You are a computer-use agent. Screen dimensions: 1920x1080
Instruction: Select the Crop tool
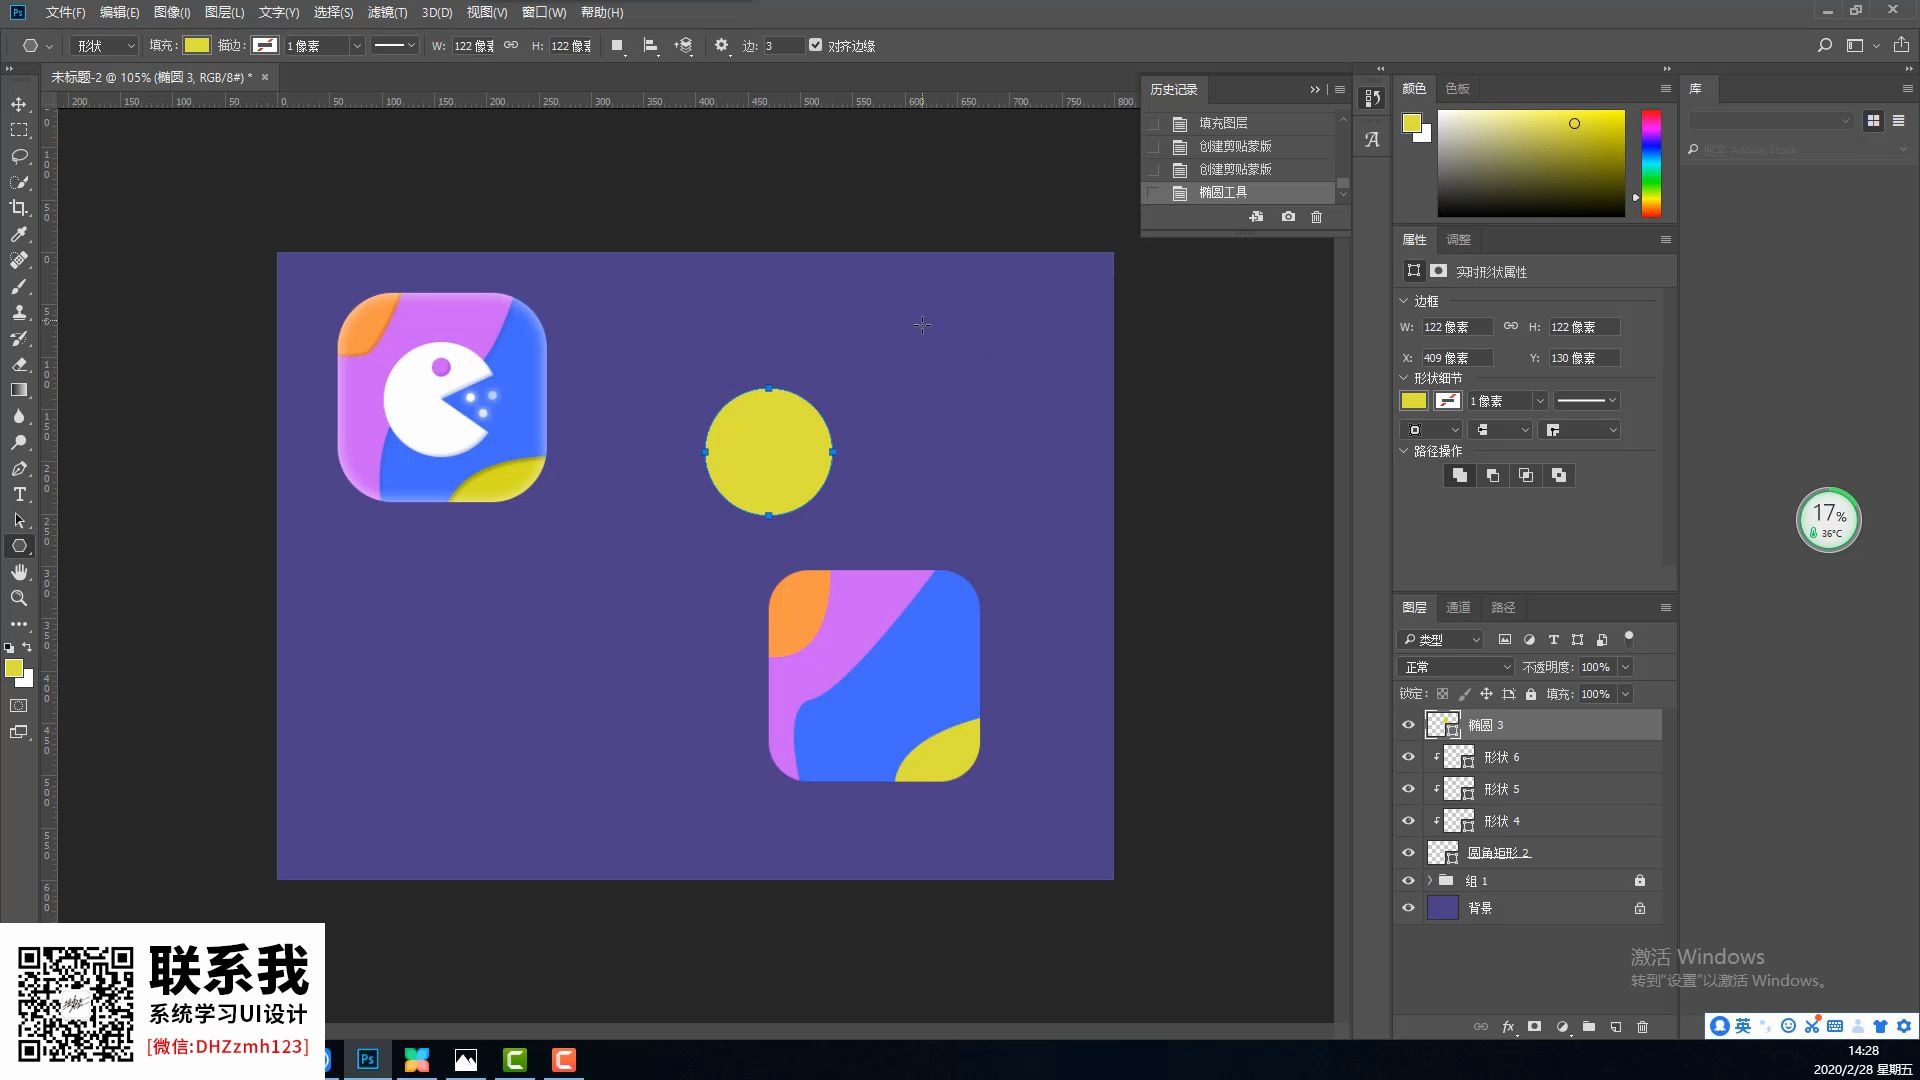pos(19,208)
